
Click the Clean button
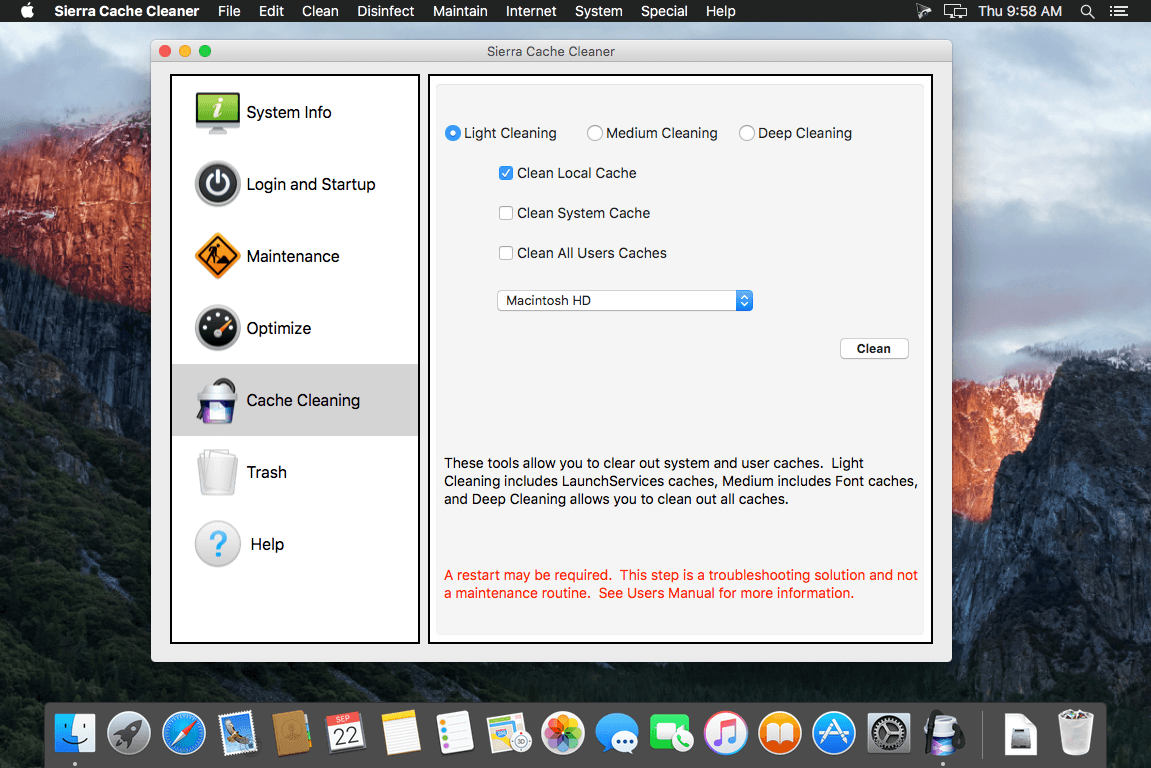coord(874,349)
